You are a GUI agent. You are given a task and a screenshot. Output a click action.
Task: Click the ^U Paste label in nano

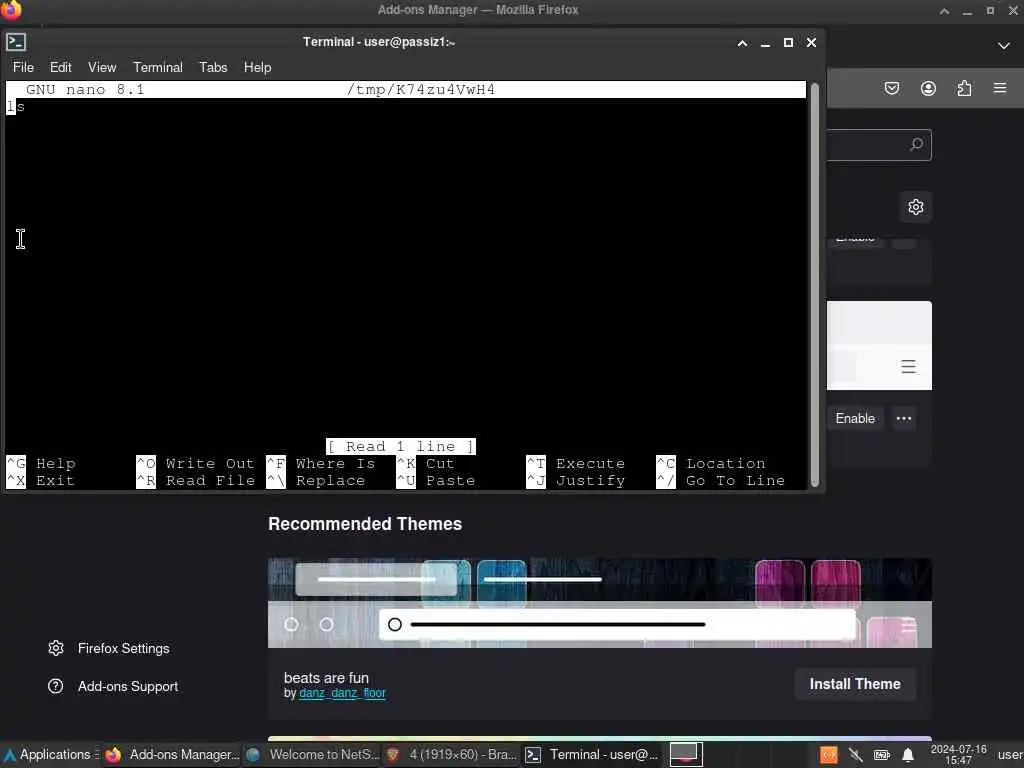tap(436, 481)
